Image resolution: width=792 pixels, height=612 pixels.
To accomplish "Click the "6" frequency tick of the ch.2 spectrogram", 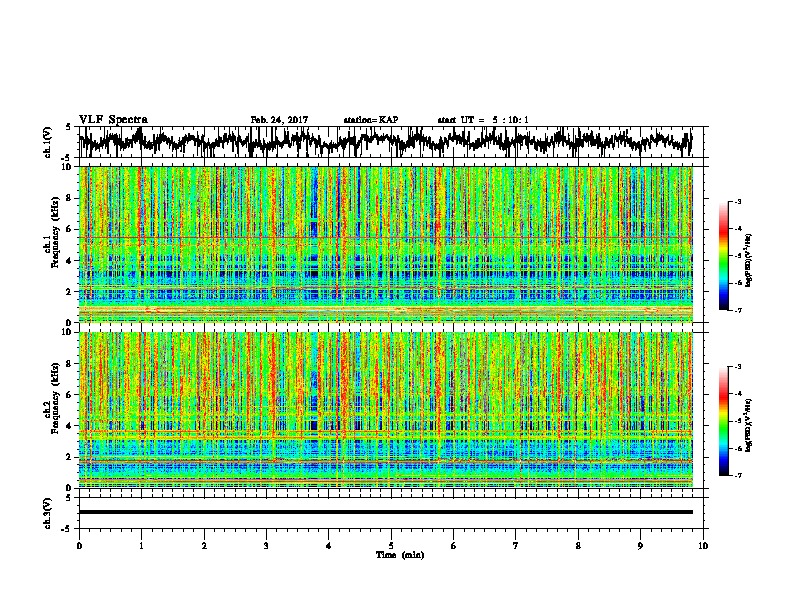I will 70,395.
